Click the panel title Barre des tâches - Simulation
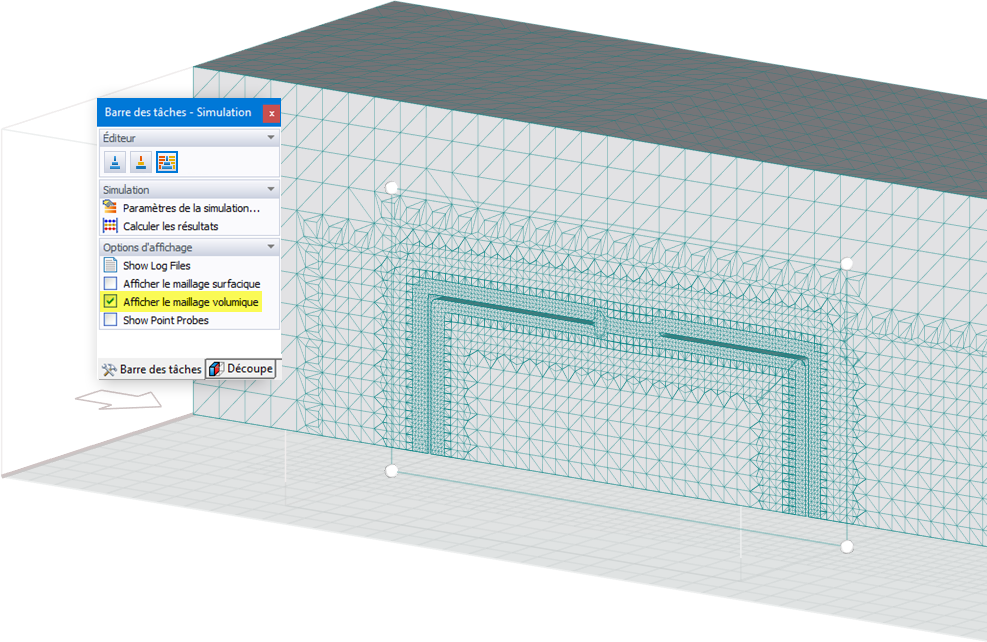 pyautogui.click(x=178, y=112)
